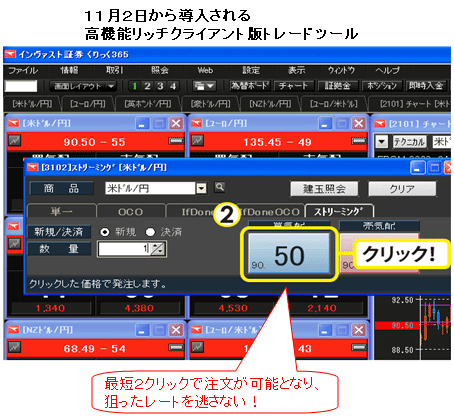This screenshot has height=417, width=454.
Task: Open the 取引 menu
Action: click(x=114, y=70)
